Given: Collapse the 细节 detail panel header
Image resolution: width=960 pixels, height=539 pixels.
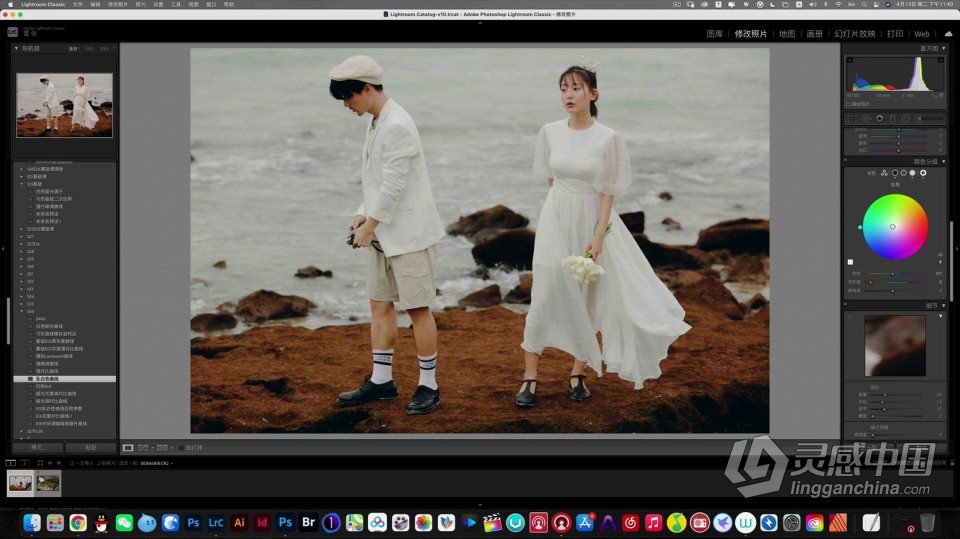Looking at the screenshot, I should click(x=943, y=305).
